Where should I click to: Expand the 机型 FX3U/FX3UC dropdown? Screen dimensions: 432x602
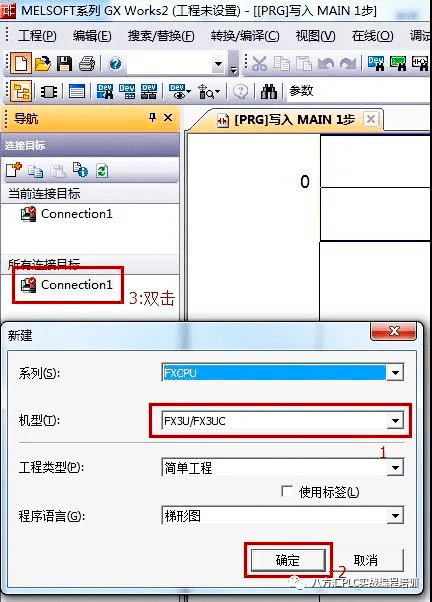tap(395, 421)
